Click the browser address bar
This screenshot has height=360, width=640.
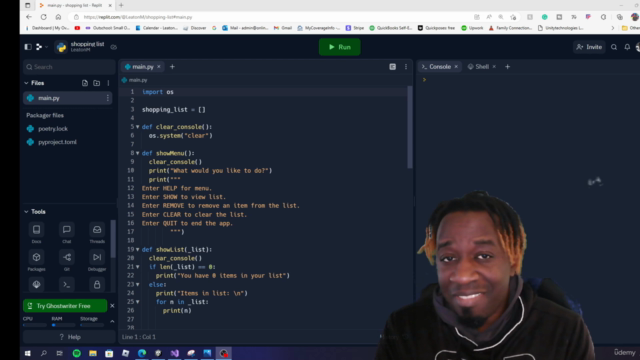pos(269,17)
